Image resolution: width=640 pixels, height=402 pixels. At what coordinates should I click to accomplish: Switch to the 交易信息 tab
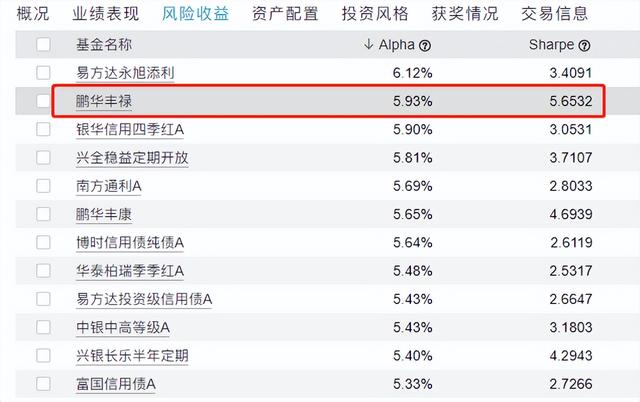coord(555,14)
